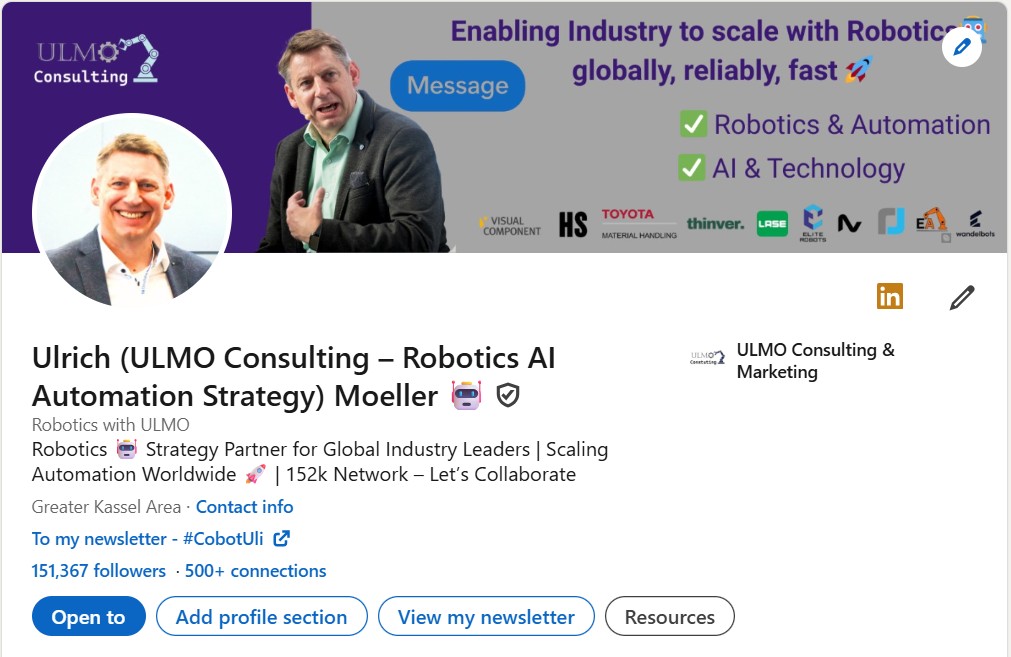View the 151,367 followers list

coord(99,570)
